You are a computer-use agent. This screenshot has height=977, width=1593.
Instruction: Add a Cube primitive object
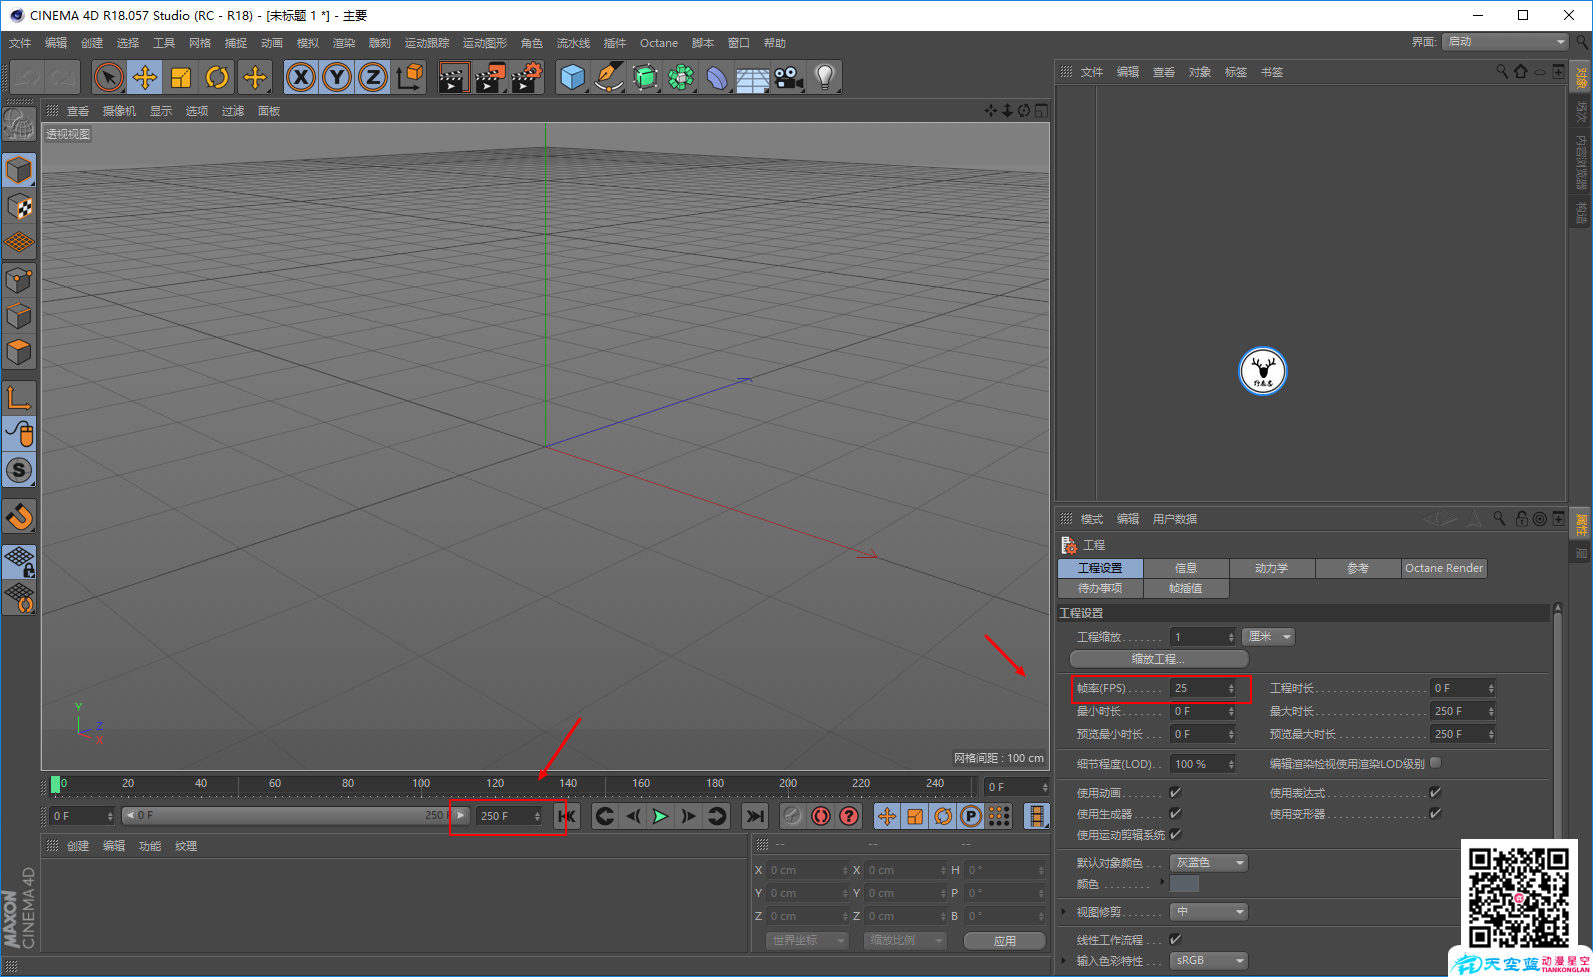tap(573, 77)
